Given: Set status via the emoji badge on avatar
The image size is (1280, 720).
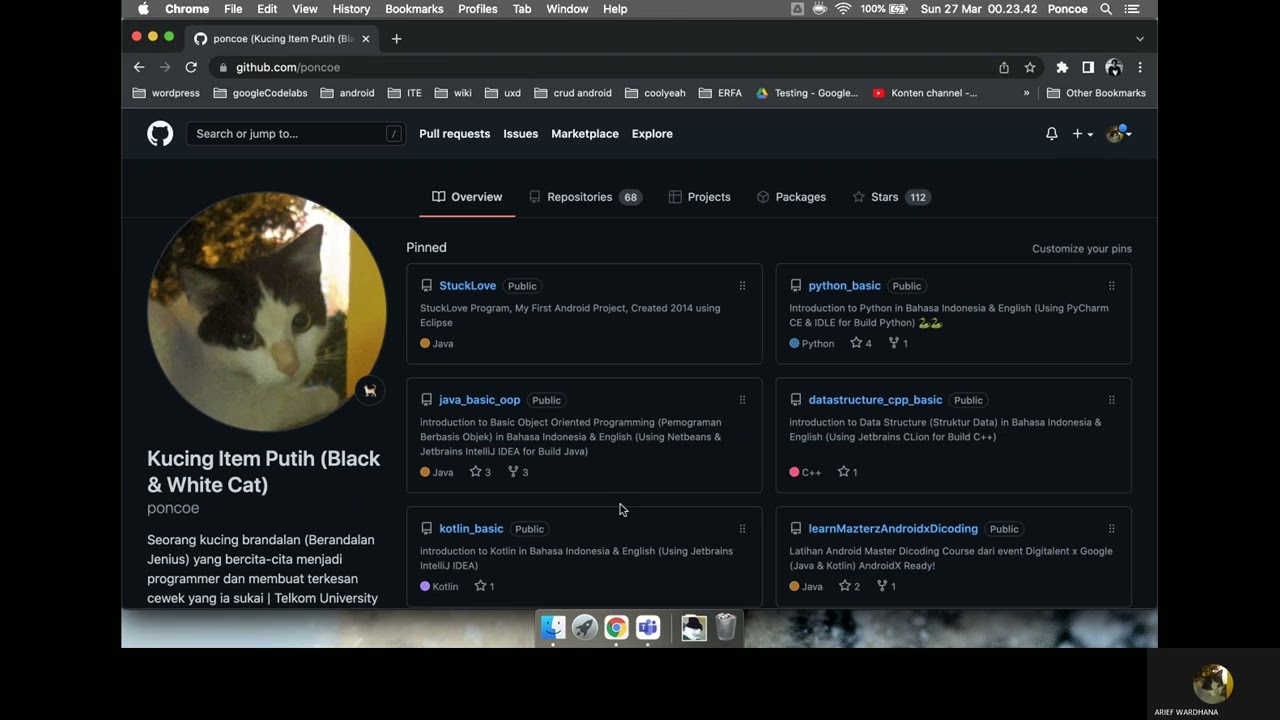Looking at the screenshot, I should (370, 390).
